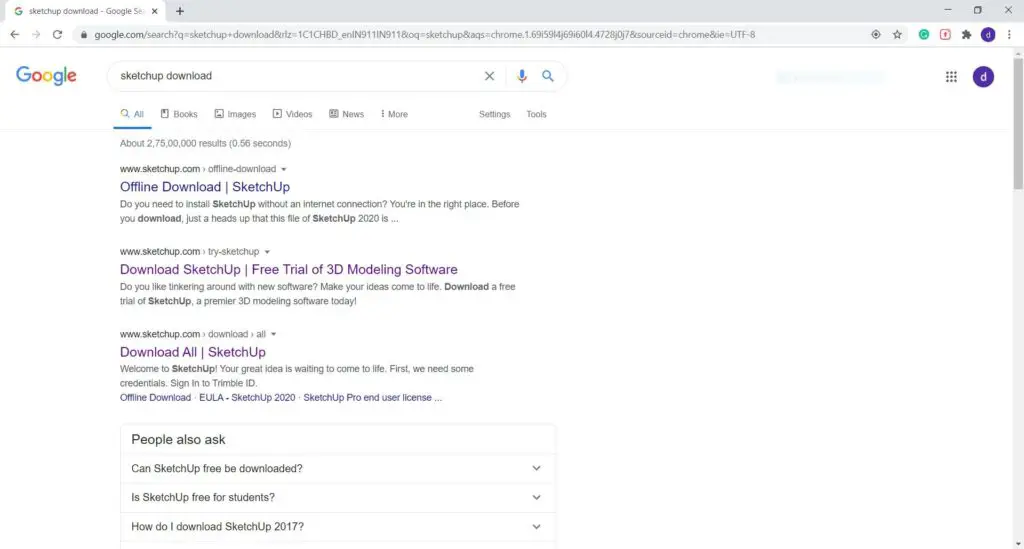Switch to the Videos tab
This screenshot has height=549, width=1024.
click(x=293, y=114)
